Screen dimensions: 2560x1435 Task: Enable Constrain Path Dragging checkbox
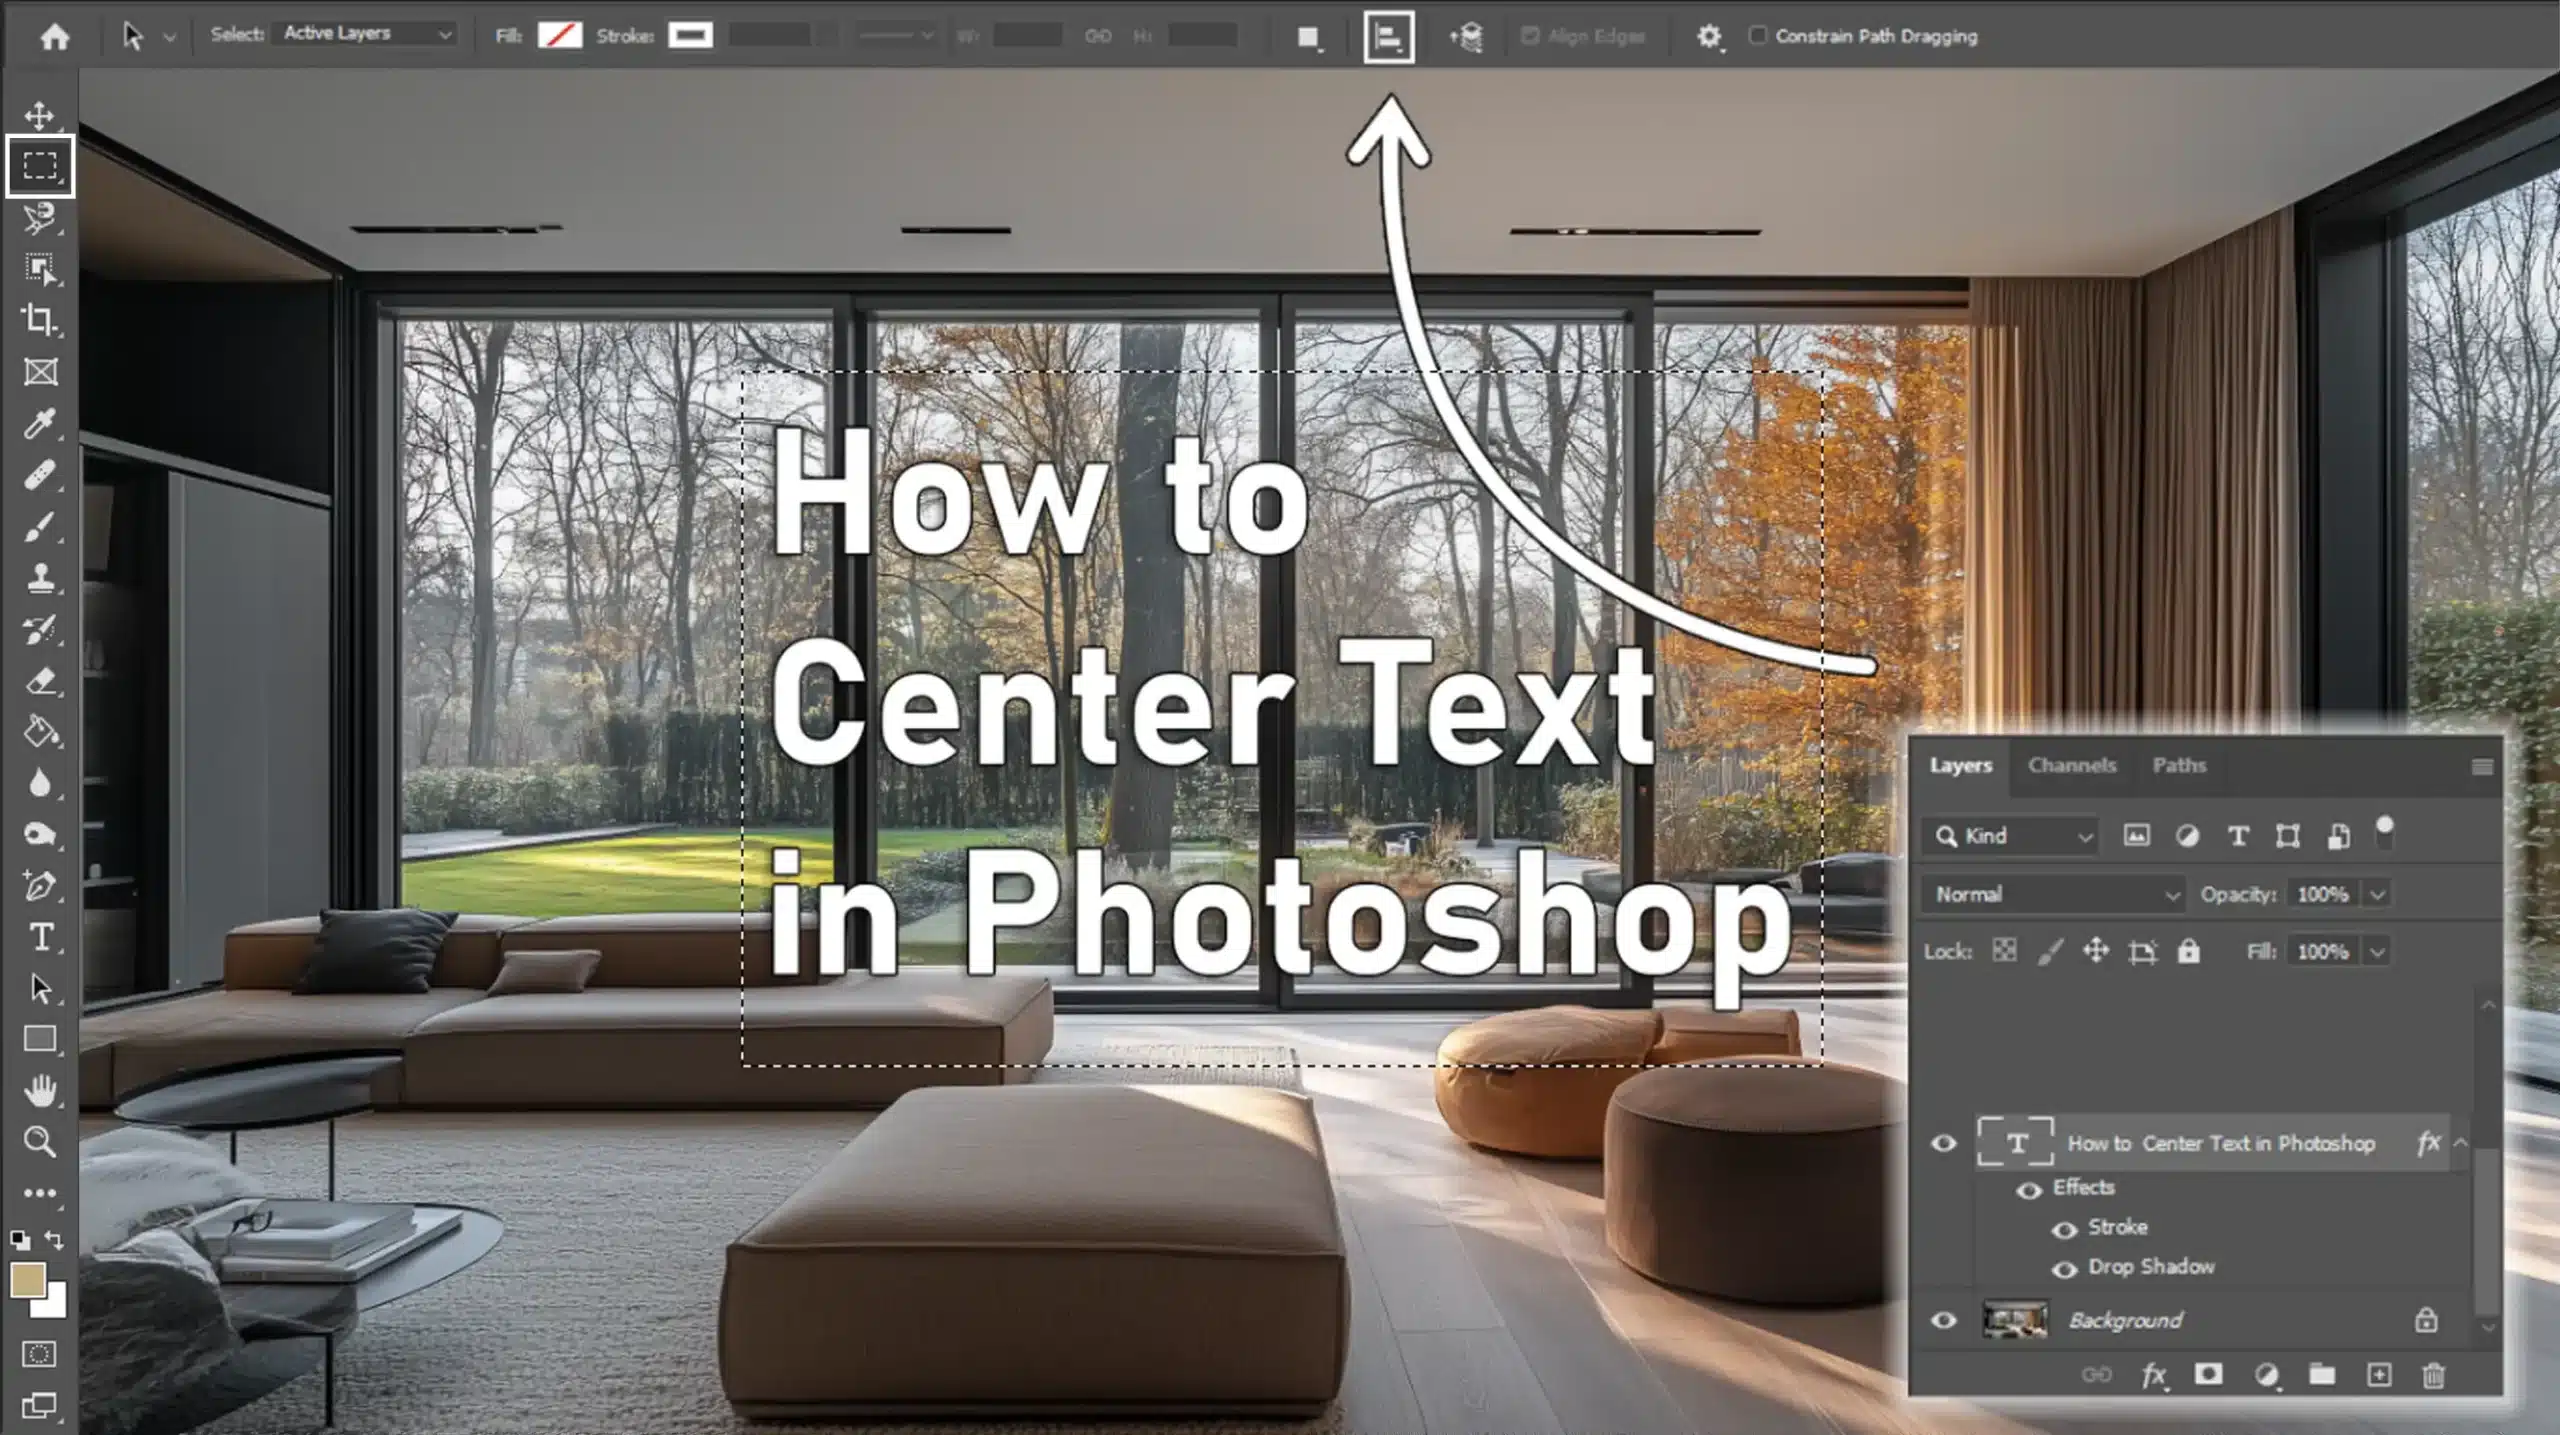click(1757, 35)
